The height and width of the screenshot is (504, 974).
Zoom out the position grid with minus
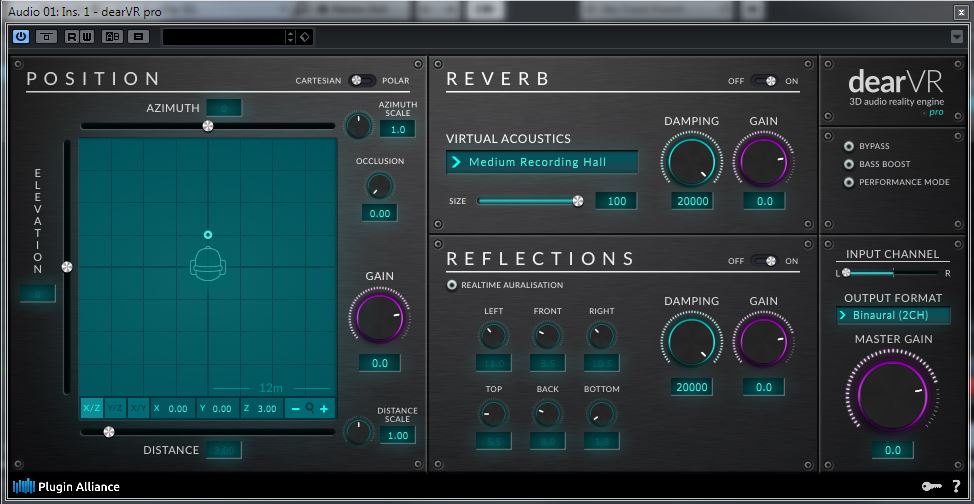click(x=295, y=409)
